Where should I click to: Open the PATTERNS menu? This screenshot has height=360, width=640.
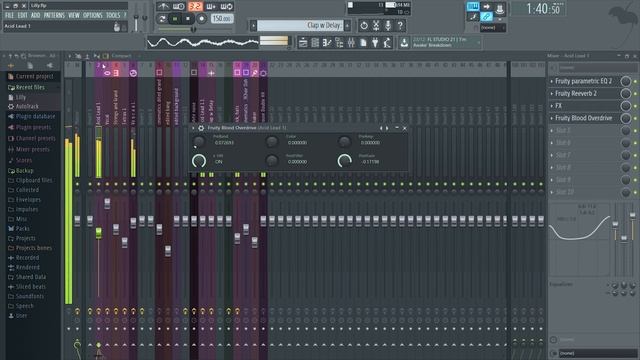point(54,15)
